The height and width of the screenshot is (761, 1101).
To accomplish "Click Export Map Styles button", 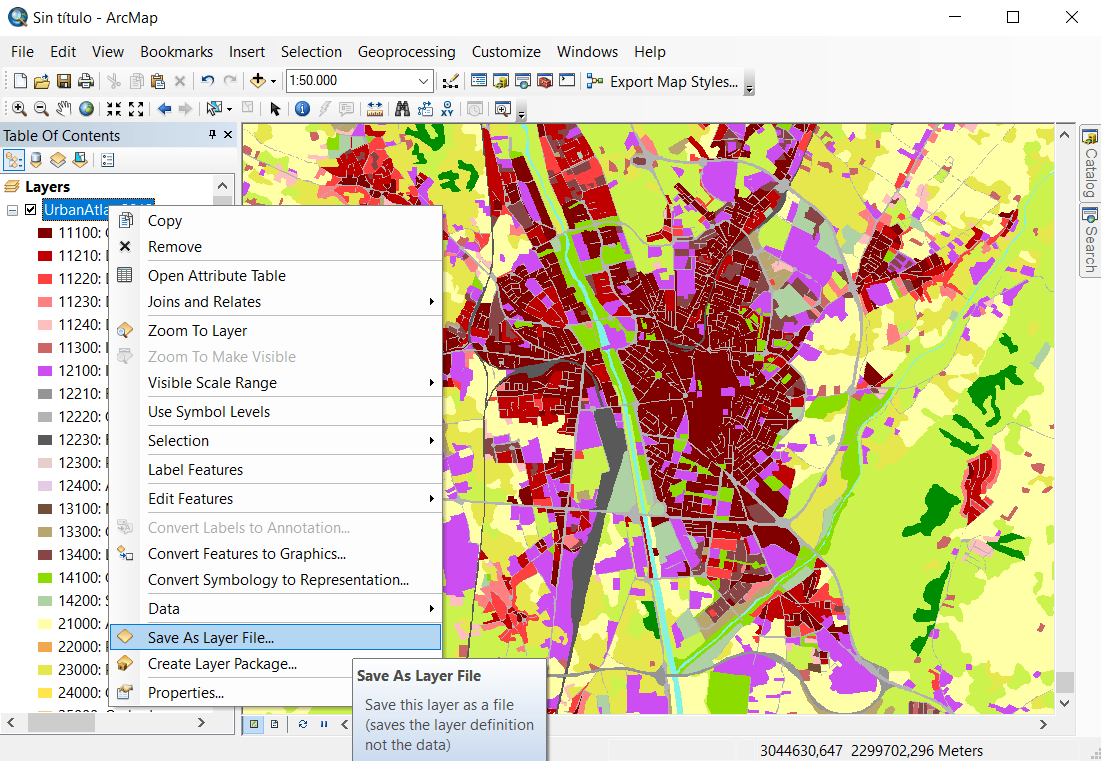I will click(x=674, y=81).
